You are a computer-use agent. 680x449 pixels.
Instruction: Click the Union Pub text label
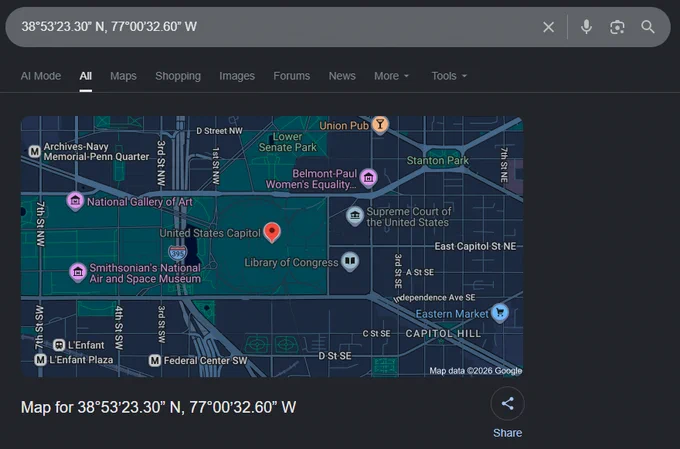tap(344, 126)
